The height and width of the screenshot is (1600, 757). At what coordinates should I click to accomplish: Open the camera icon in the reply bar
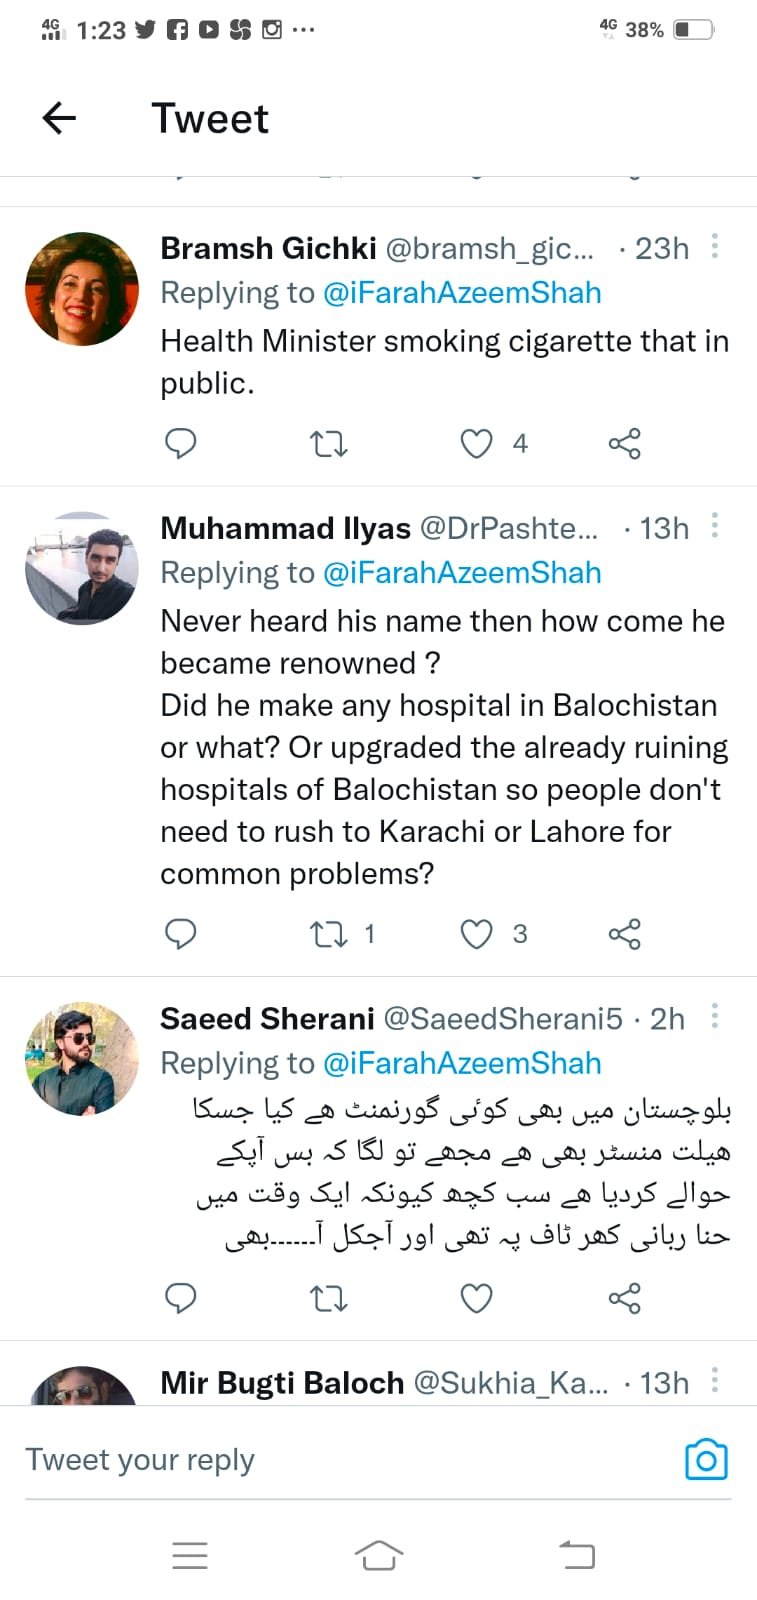click(x=706, y=1459)
